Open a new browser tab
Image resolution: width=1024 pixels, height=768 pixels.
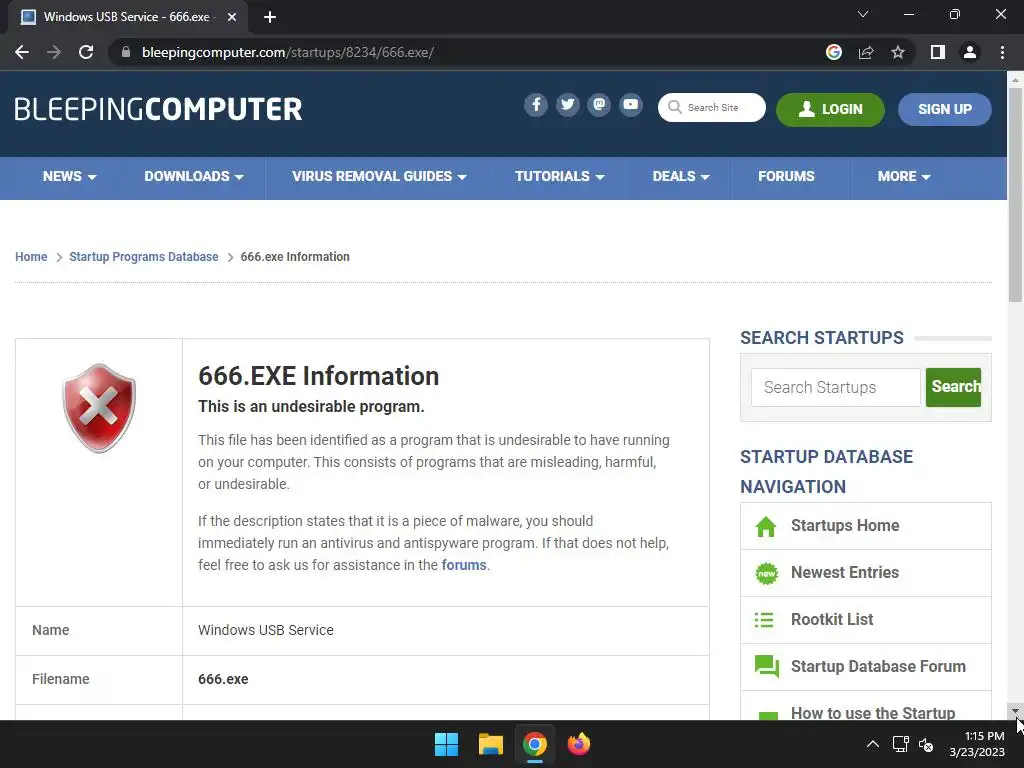click(270, 17)
